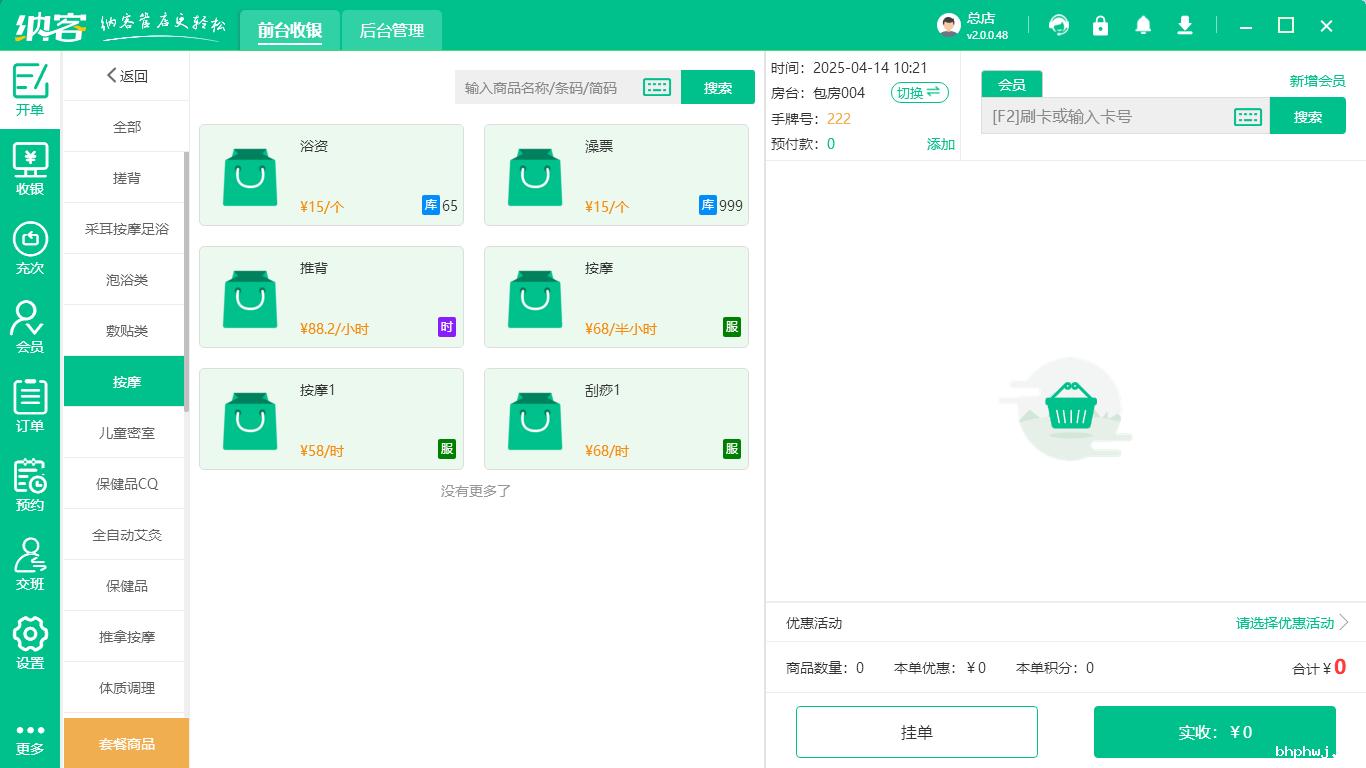Click the 挂单 hold order button
The height and width of the screenshot is (768, 1366).
pos(917,732)
